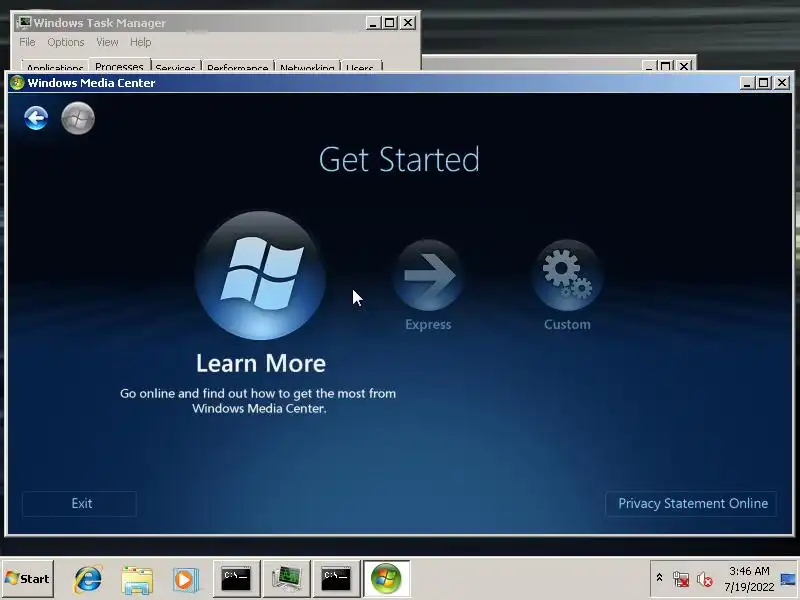Close the Windows Media Center window
Image resolution: width=800 pixels, height=600 pixels.
click(782, 83)
